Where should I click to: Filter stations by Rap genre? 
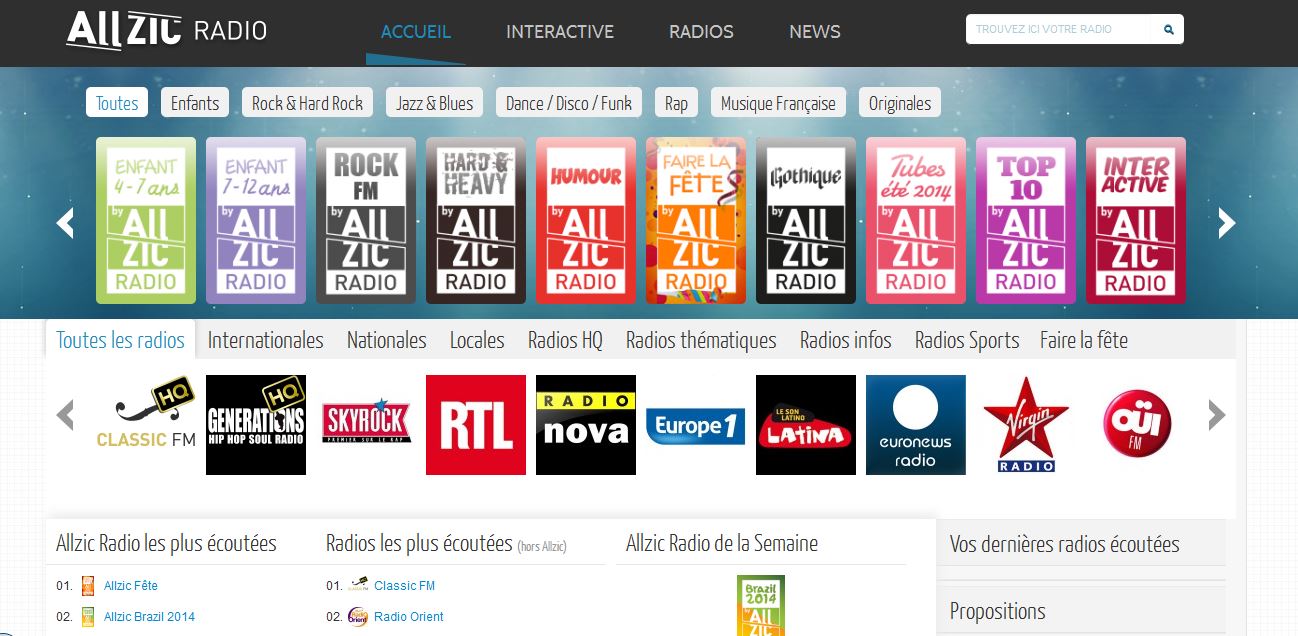tap(676, 102)
